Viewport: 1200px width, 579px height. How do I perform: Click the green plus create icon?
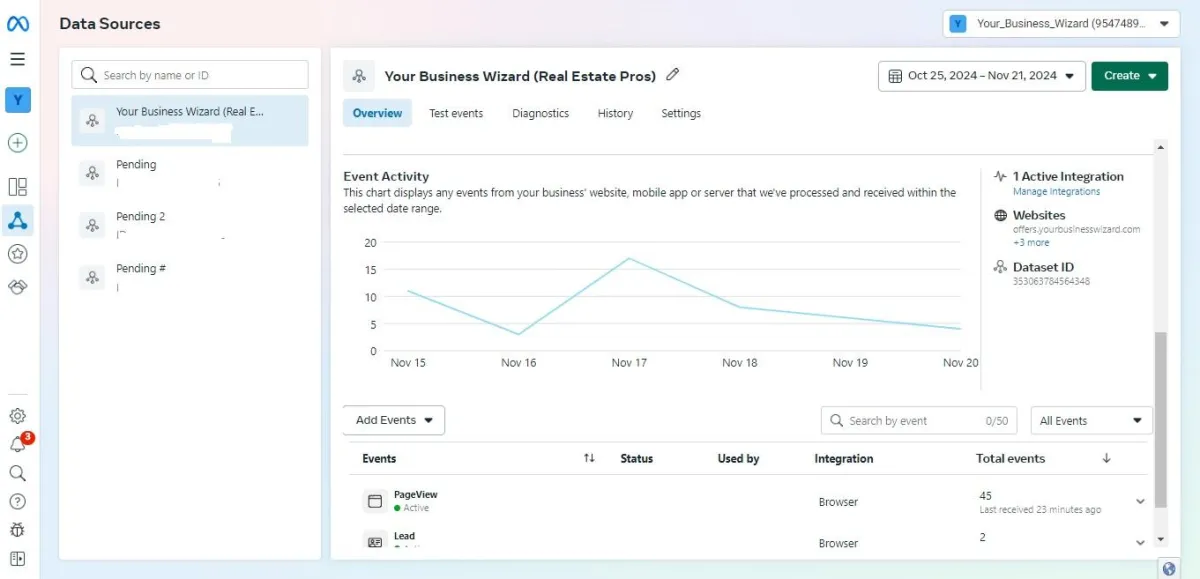coord(18,143)
